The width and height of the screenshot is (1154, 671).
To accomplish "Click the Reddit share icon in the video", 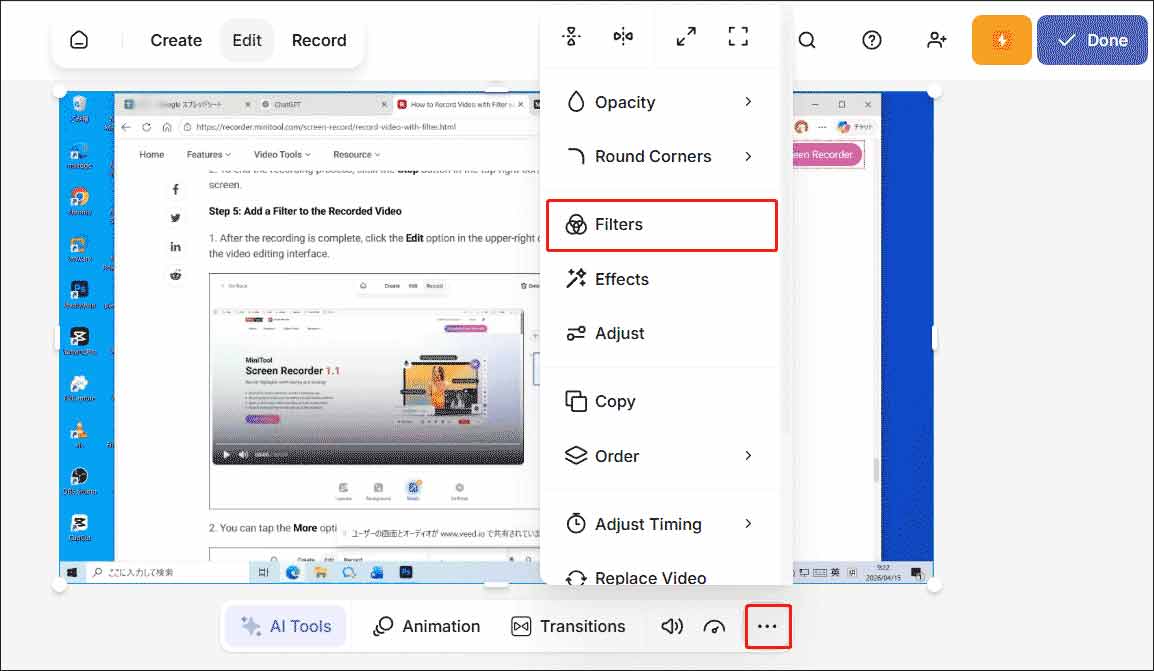I will [175, 275].
